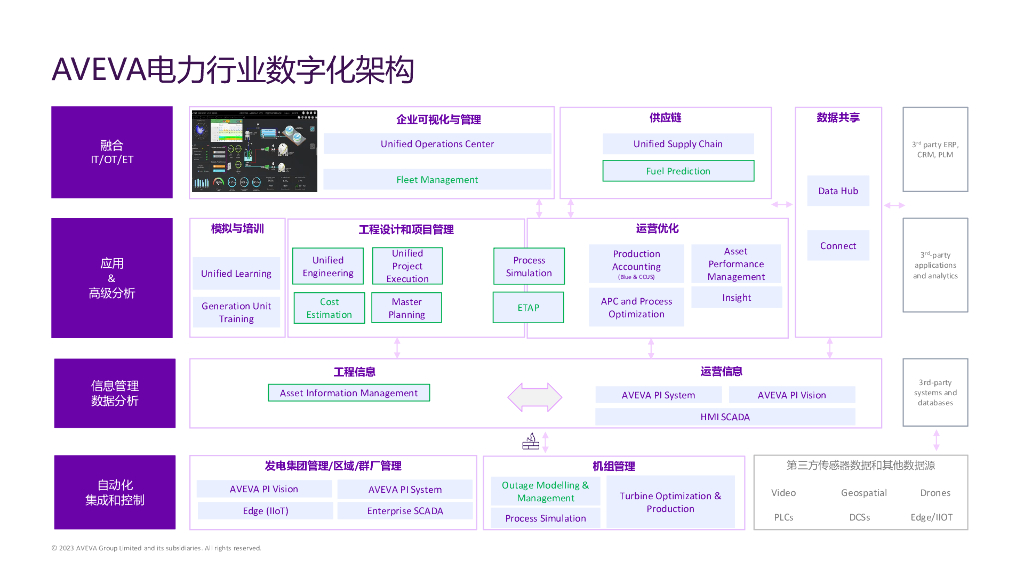
Task: Open the Insight application
Action: [x=736, y=297]
